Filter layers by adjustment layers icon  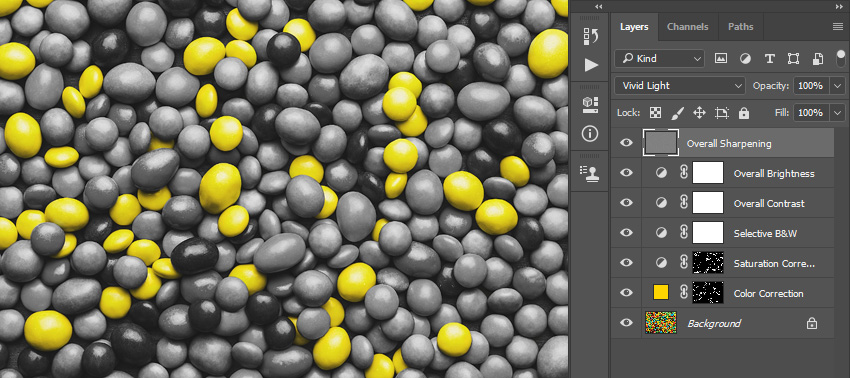(x=745, y=59)
